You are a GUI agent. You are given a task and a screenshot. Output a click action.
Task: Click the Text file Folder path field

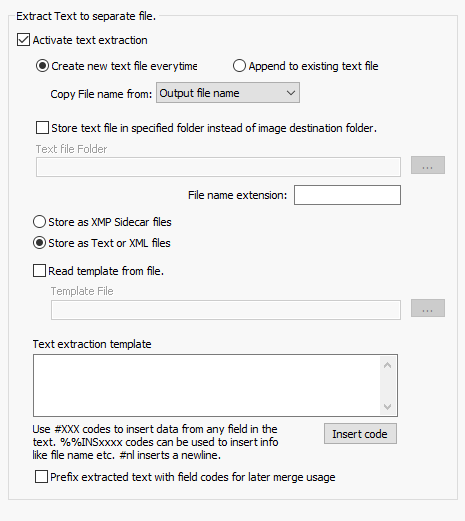pyautogui.click(x=218, y=167)
